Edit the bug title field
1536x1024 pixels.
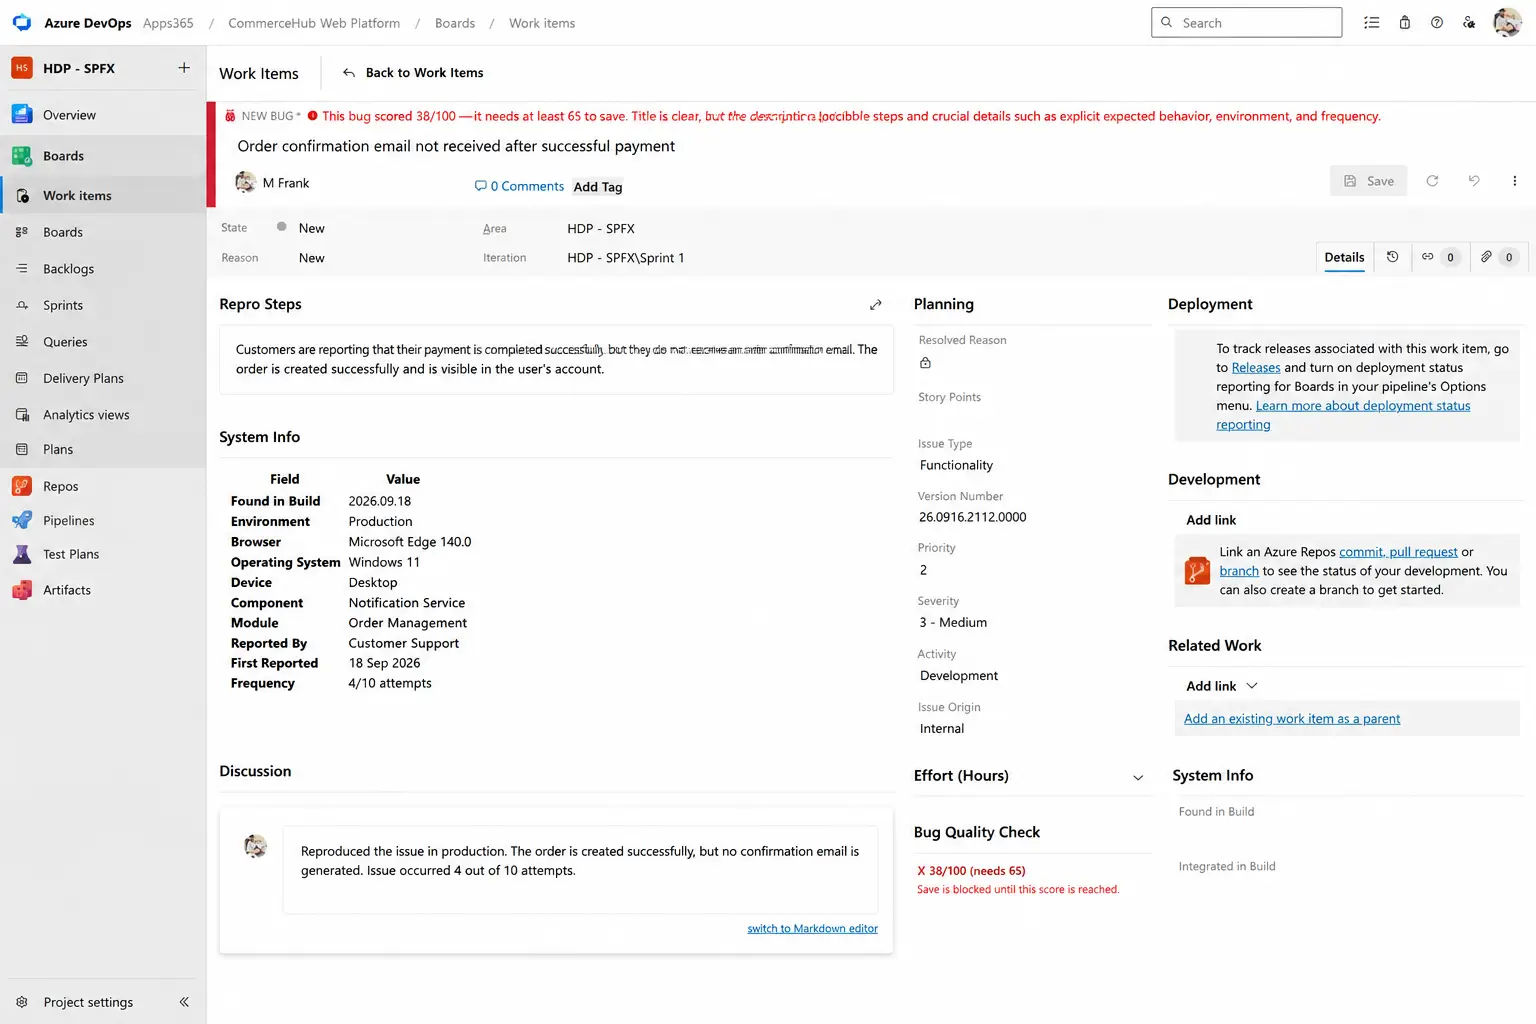[456, 146]
